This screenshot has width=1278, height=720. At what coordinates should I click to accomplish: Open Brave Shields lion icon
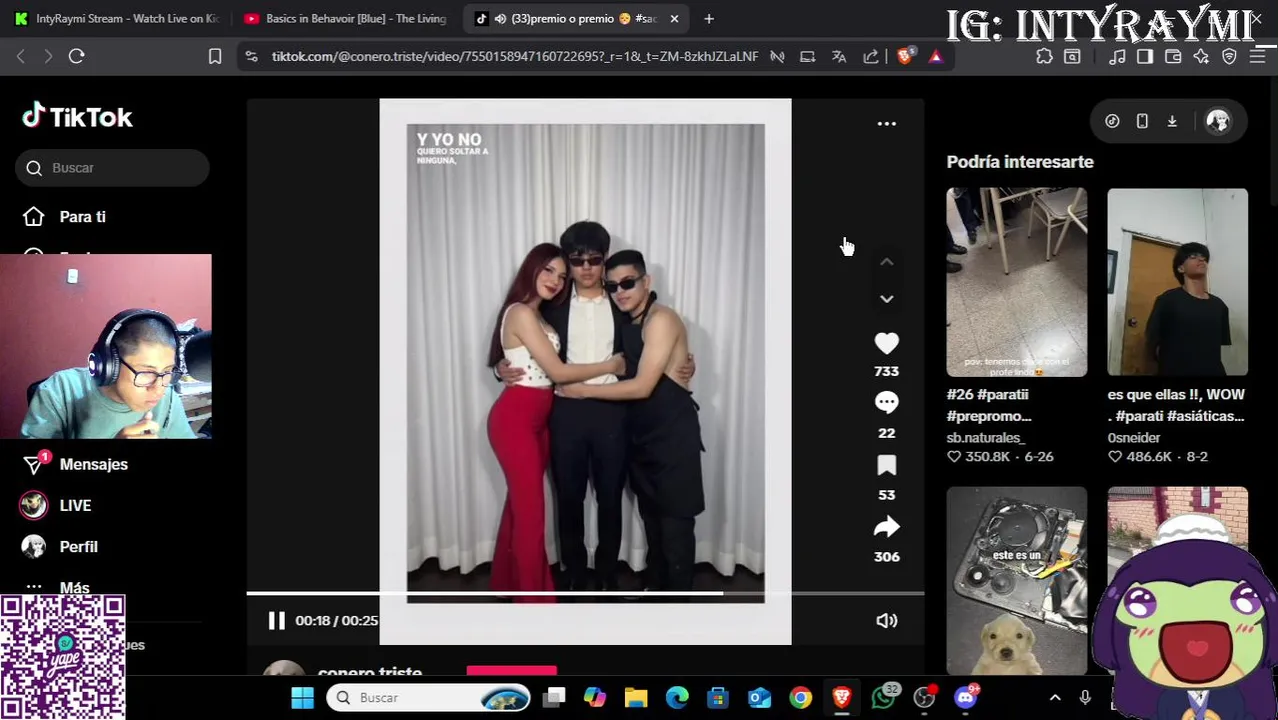[905, 56]
